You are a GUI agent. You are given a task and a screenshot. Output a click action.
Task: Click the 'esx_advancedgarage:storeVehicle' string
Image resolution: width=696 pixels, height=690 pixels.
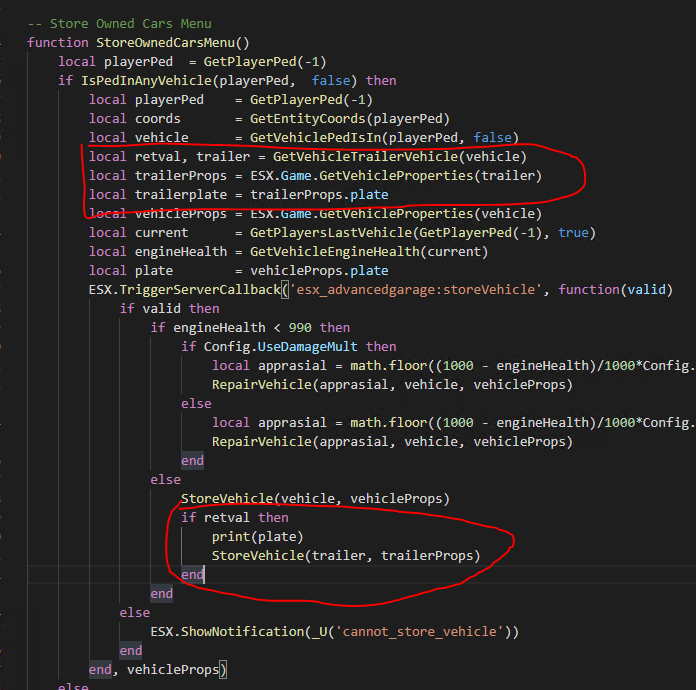(415, 290)
